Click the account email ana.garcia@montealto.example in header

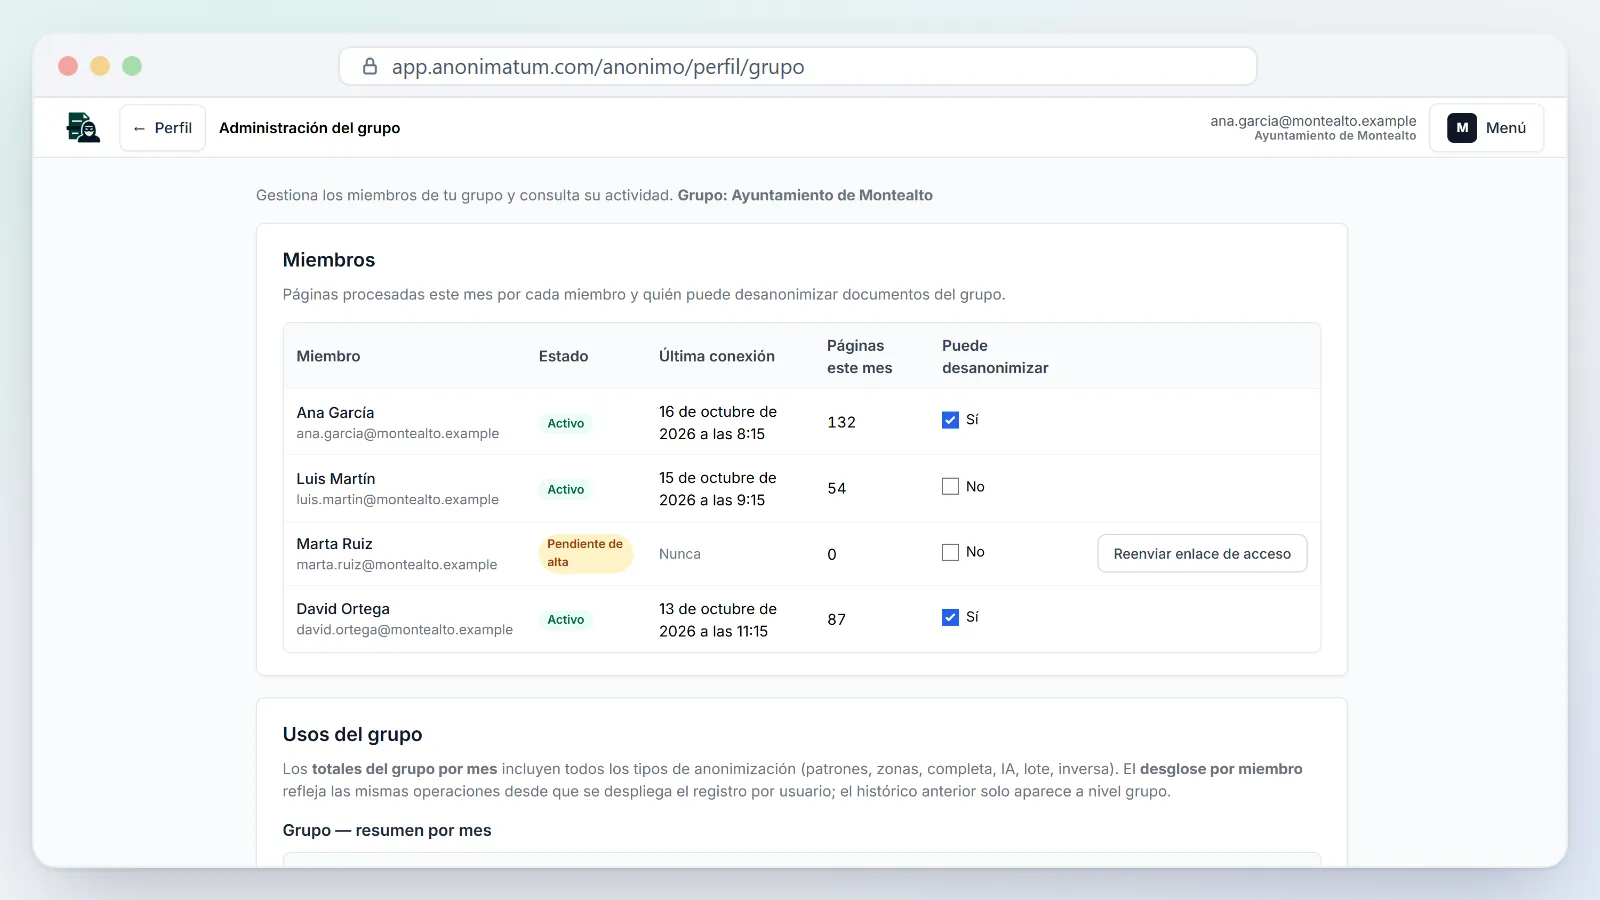coord(1313,121)
